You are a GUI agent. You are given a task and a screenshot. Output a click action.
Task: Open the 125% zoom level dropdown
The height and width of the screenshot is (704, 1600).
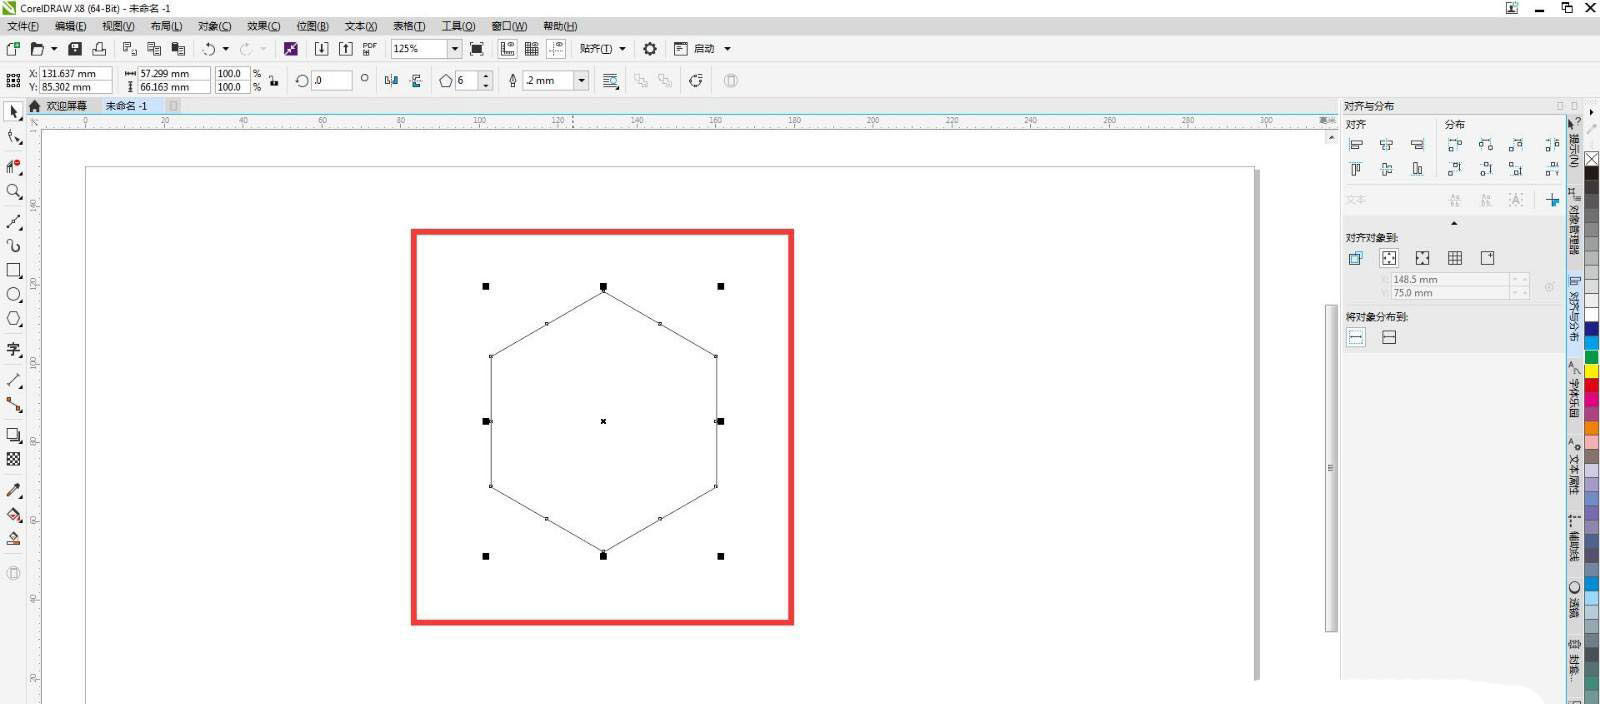(454, 49)
